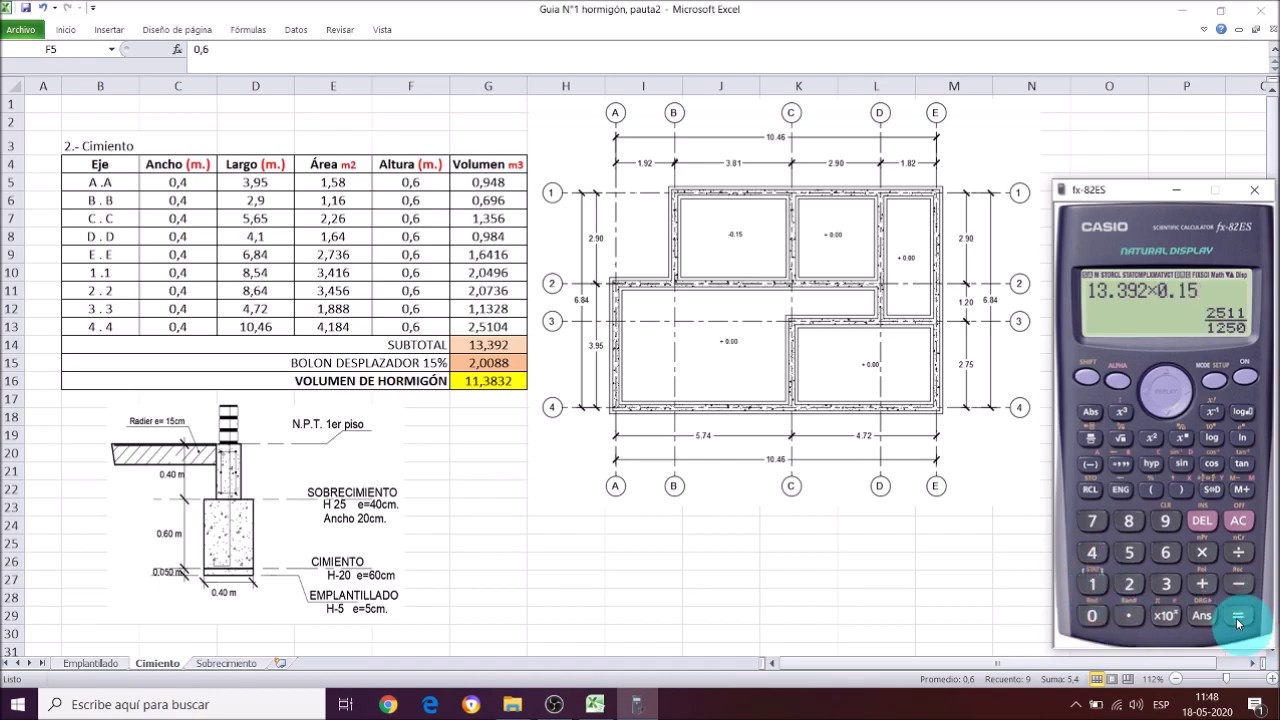
Task: Click the Insert new worksheet icon
Action: click(280, 663)
